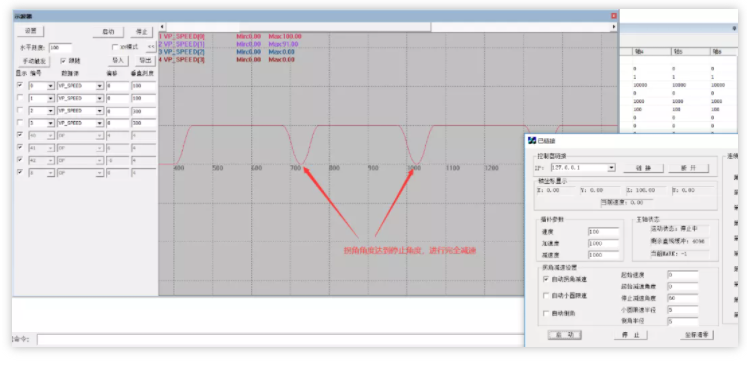The width and height of the screenshot is (751, 367).
Task: Open the first row VP_SPEED data source dropdown
Action: coord(100,86)
